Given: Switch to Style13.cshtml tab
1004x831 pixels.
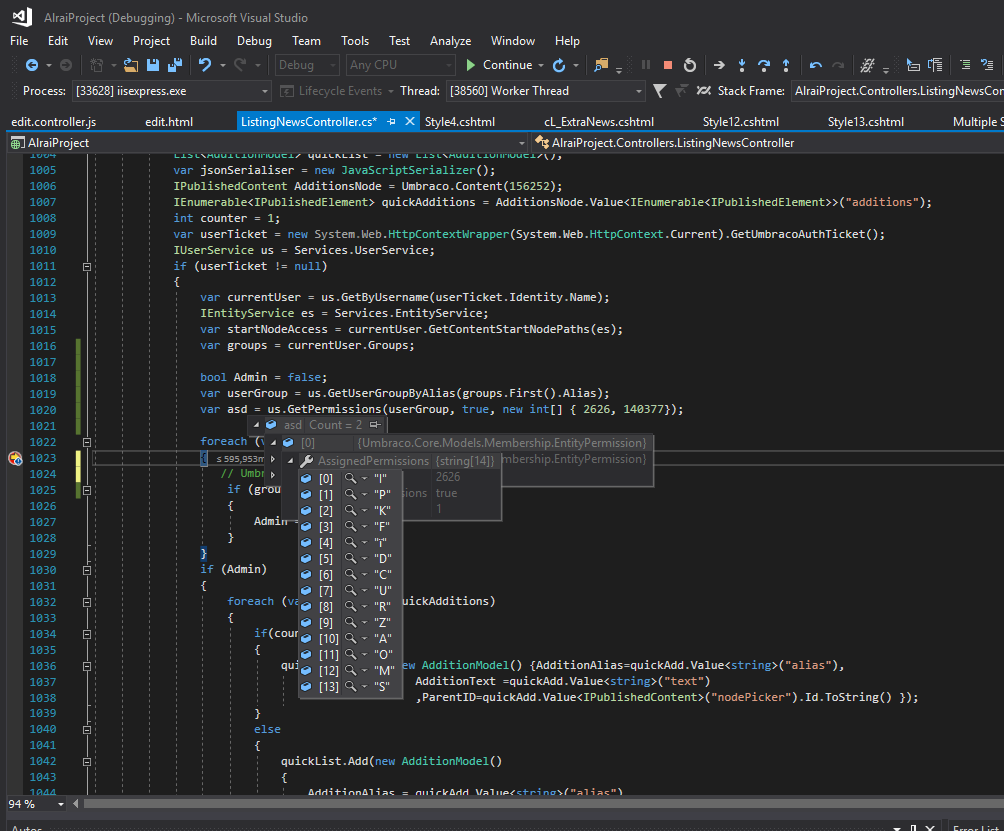Looking at the screenshot, I should (x=866, y=122).
